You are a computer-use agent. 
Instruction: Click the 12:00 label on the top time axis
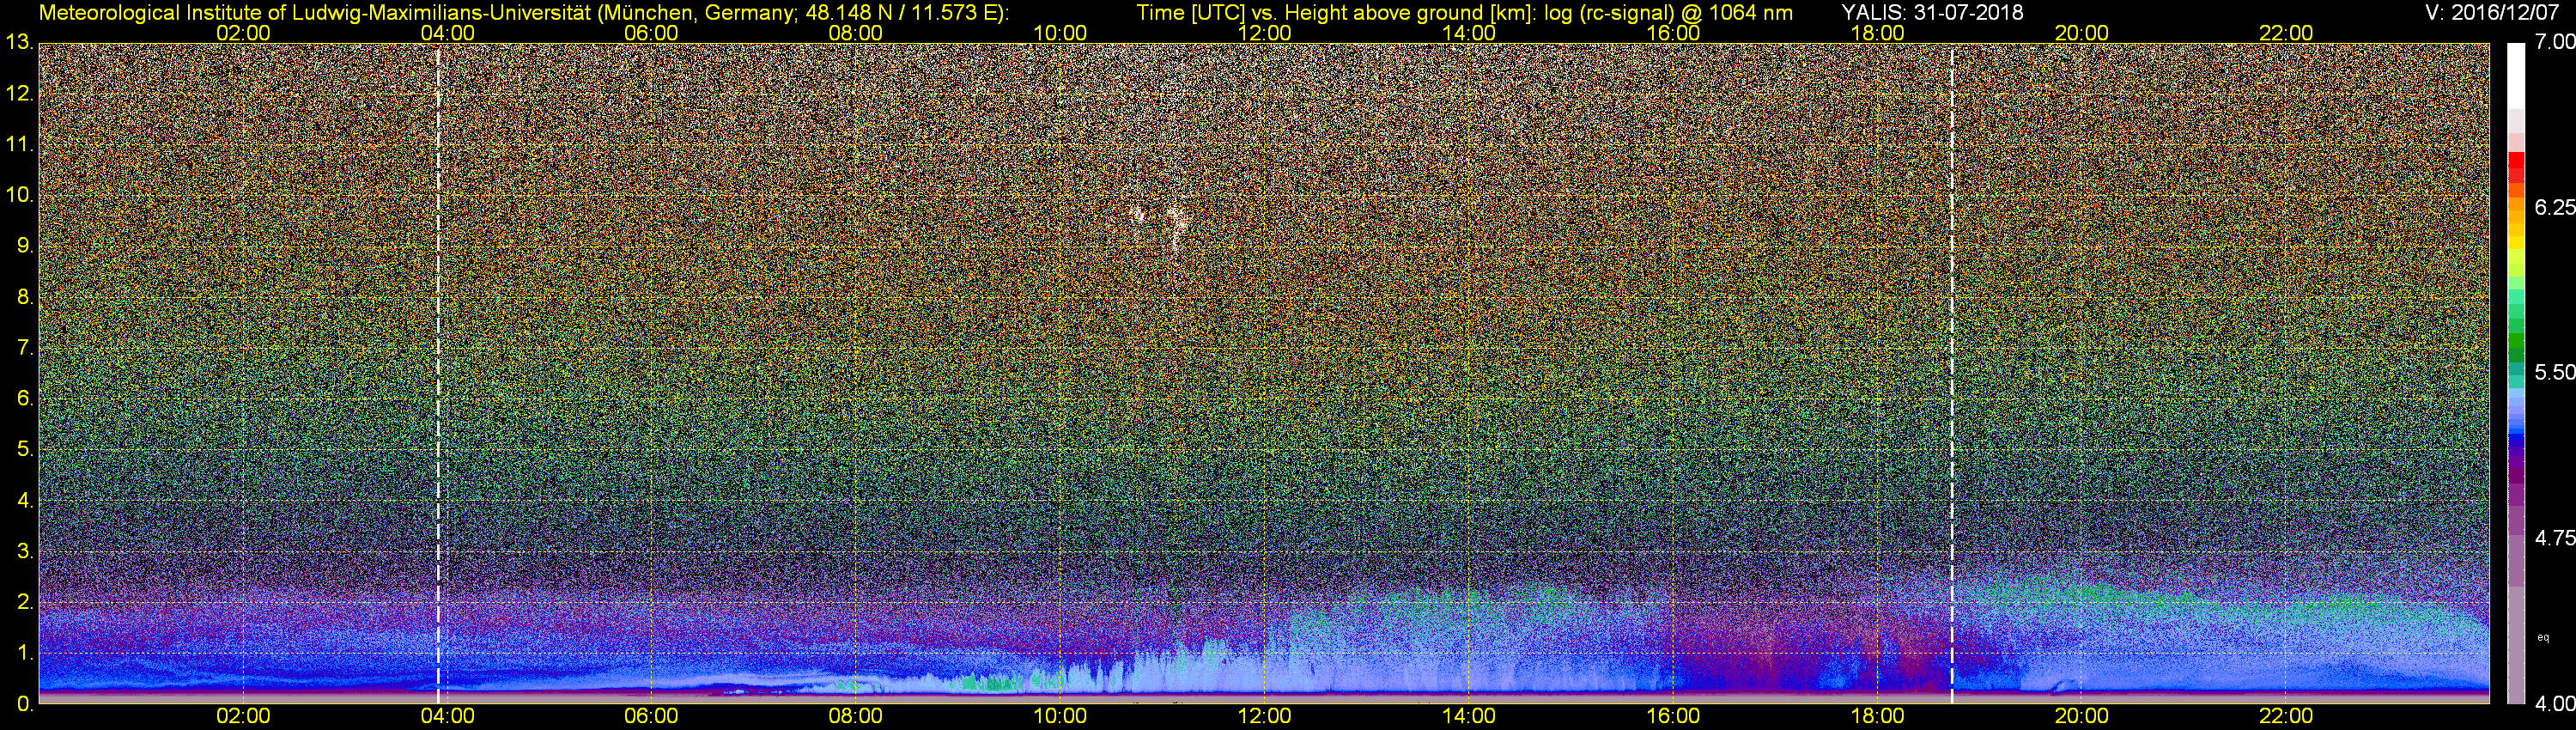(1264, 33)
